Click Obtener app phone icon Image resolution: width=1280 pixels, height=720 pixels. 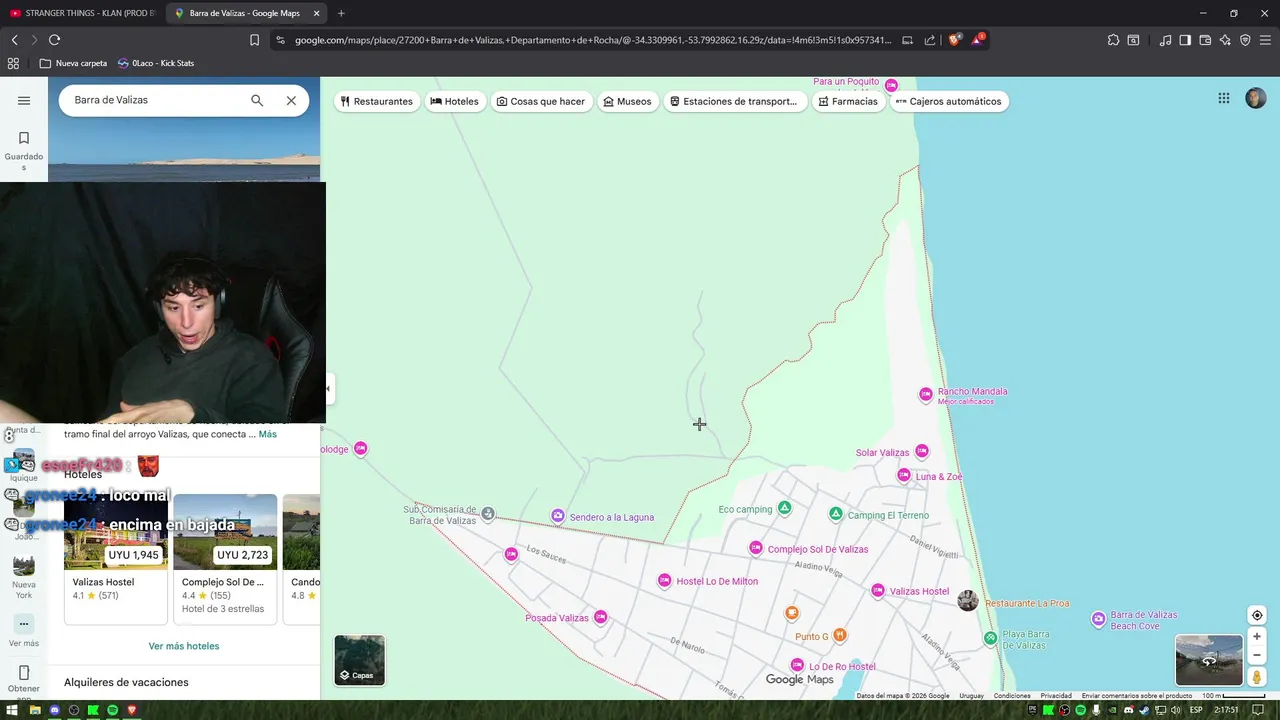click(24, 673)
